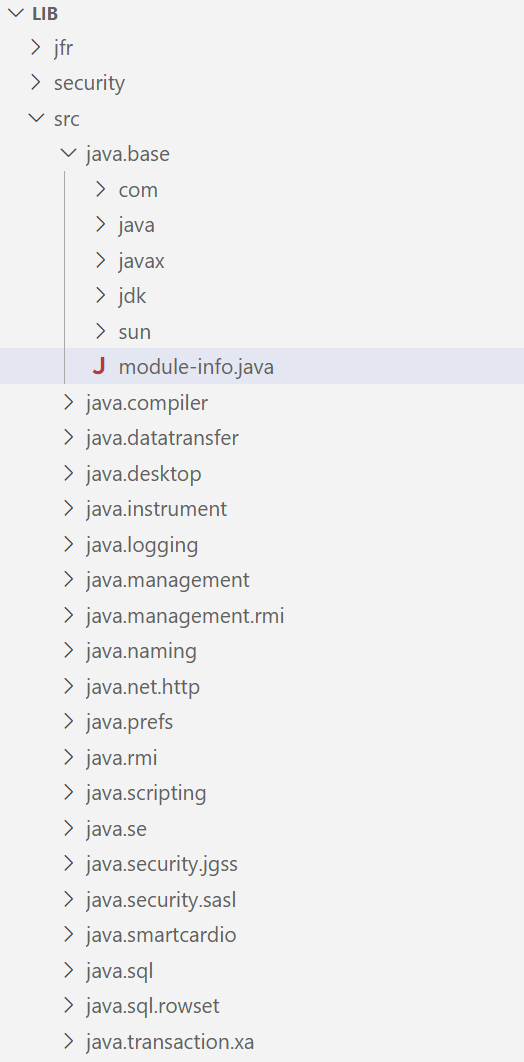Select the java.compiler folder

262,402
